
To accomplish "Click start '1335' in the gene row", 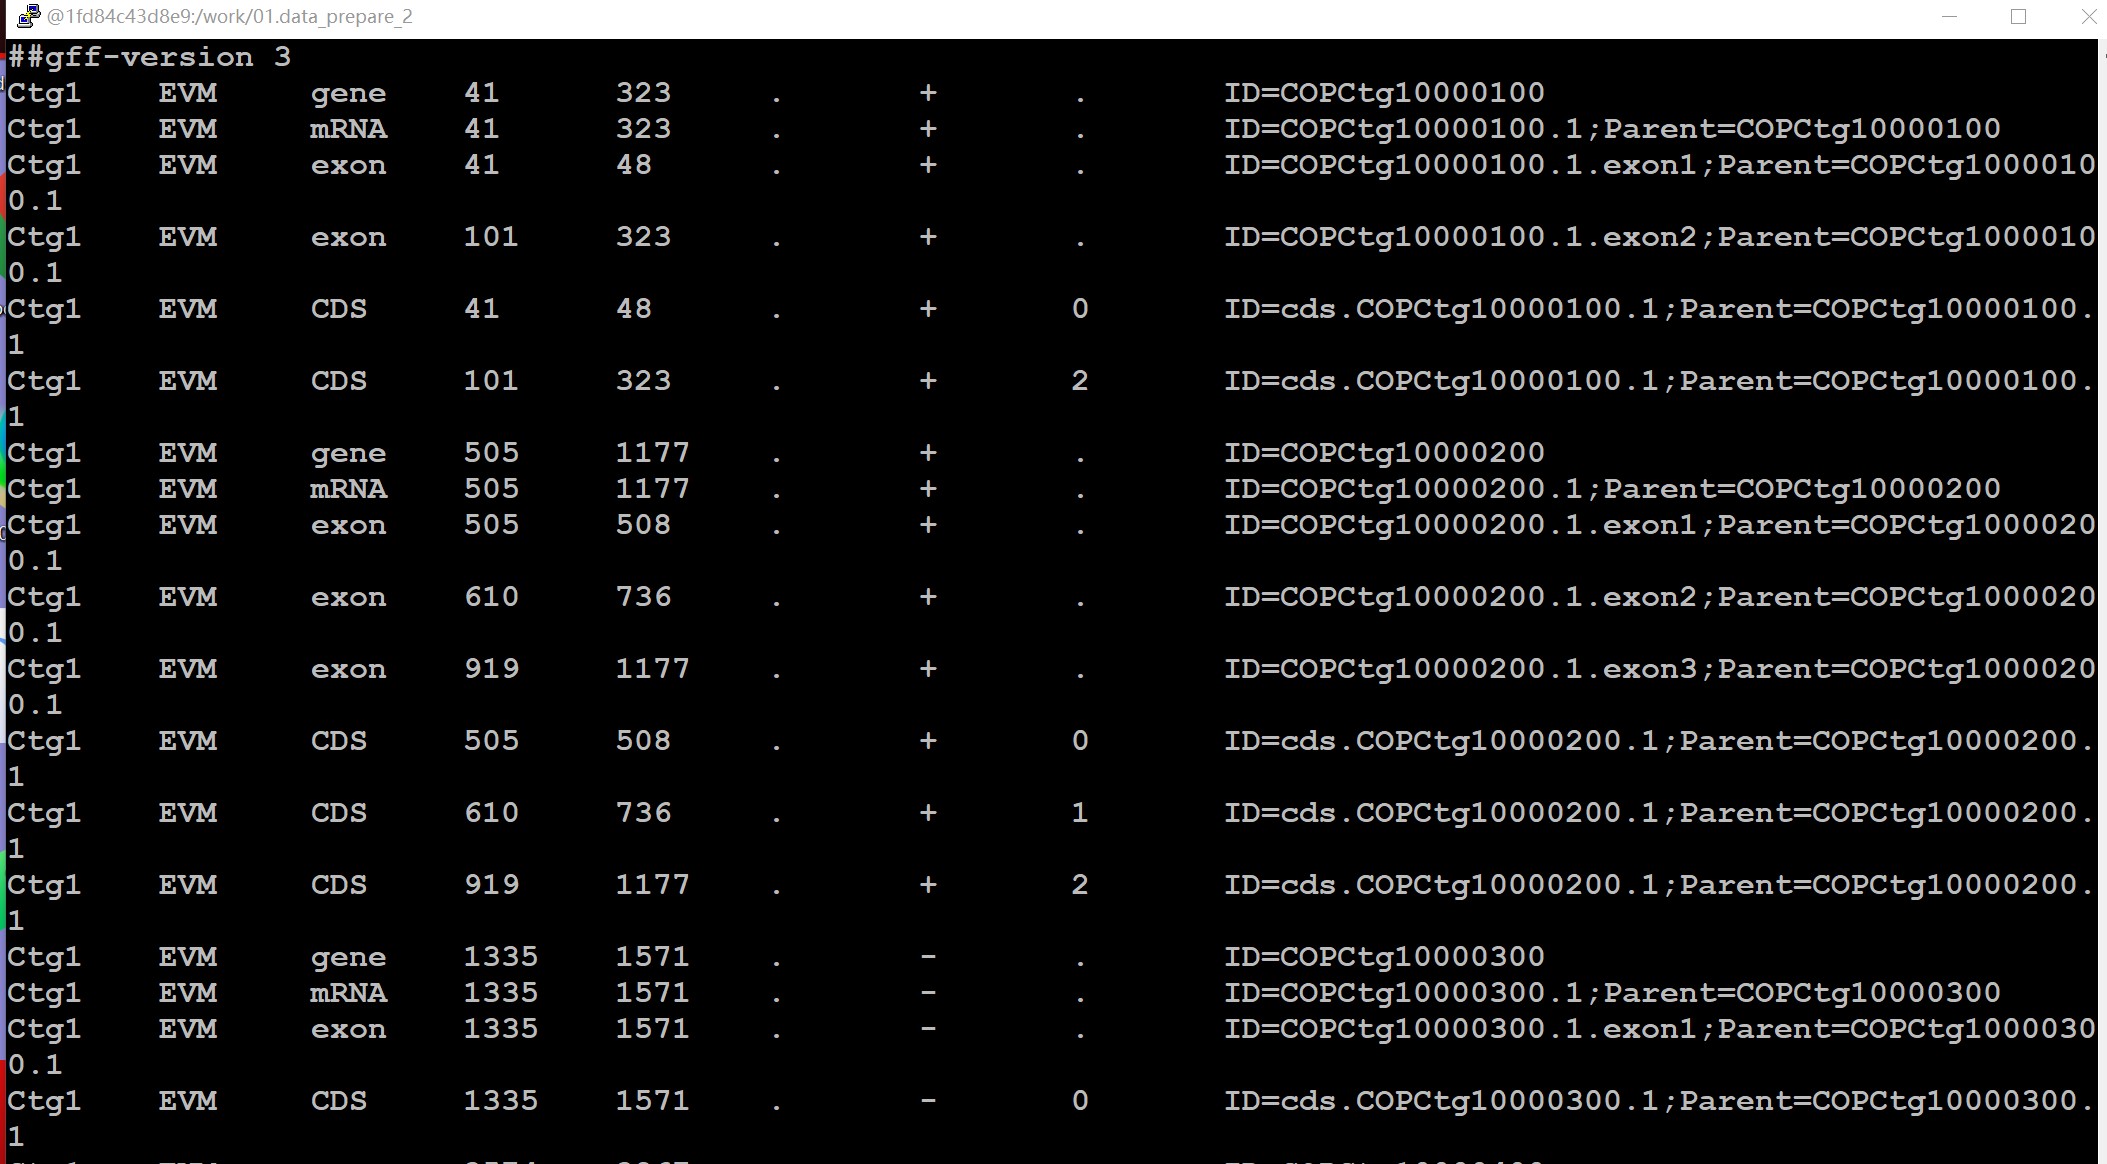I will click(x=500, y=957).
